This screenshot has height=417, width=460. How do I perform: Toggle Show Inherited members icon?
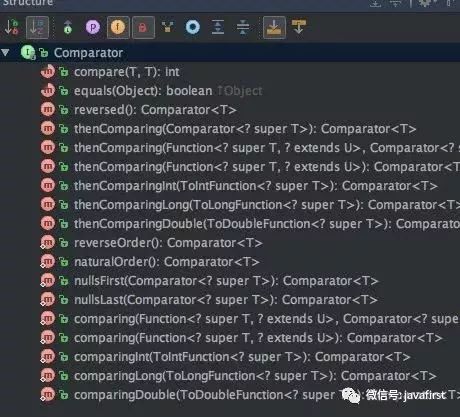point(68,27)
